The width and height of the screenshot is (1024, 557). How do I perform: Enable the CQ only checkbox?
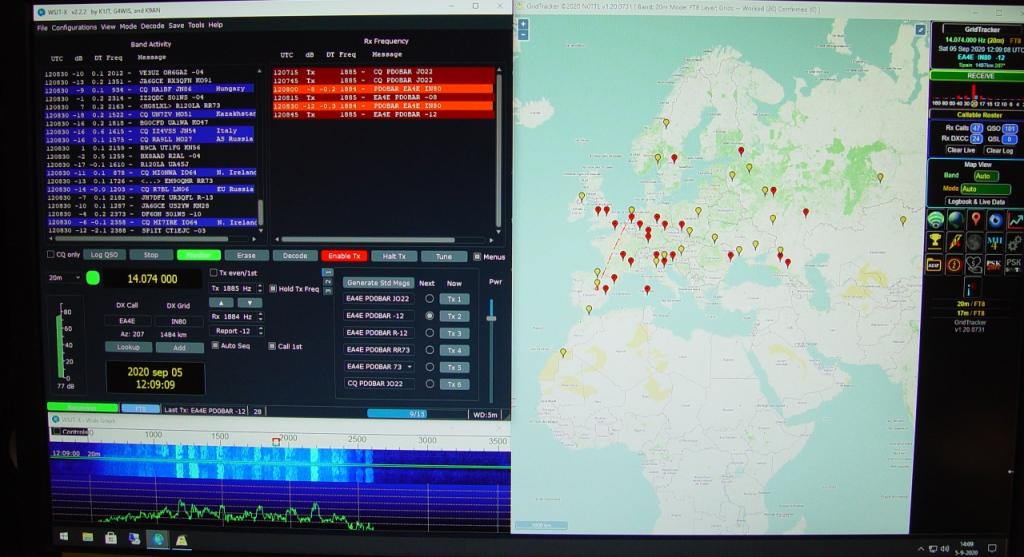click(51, 255)
